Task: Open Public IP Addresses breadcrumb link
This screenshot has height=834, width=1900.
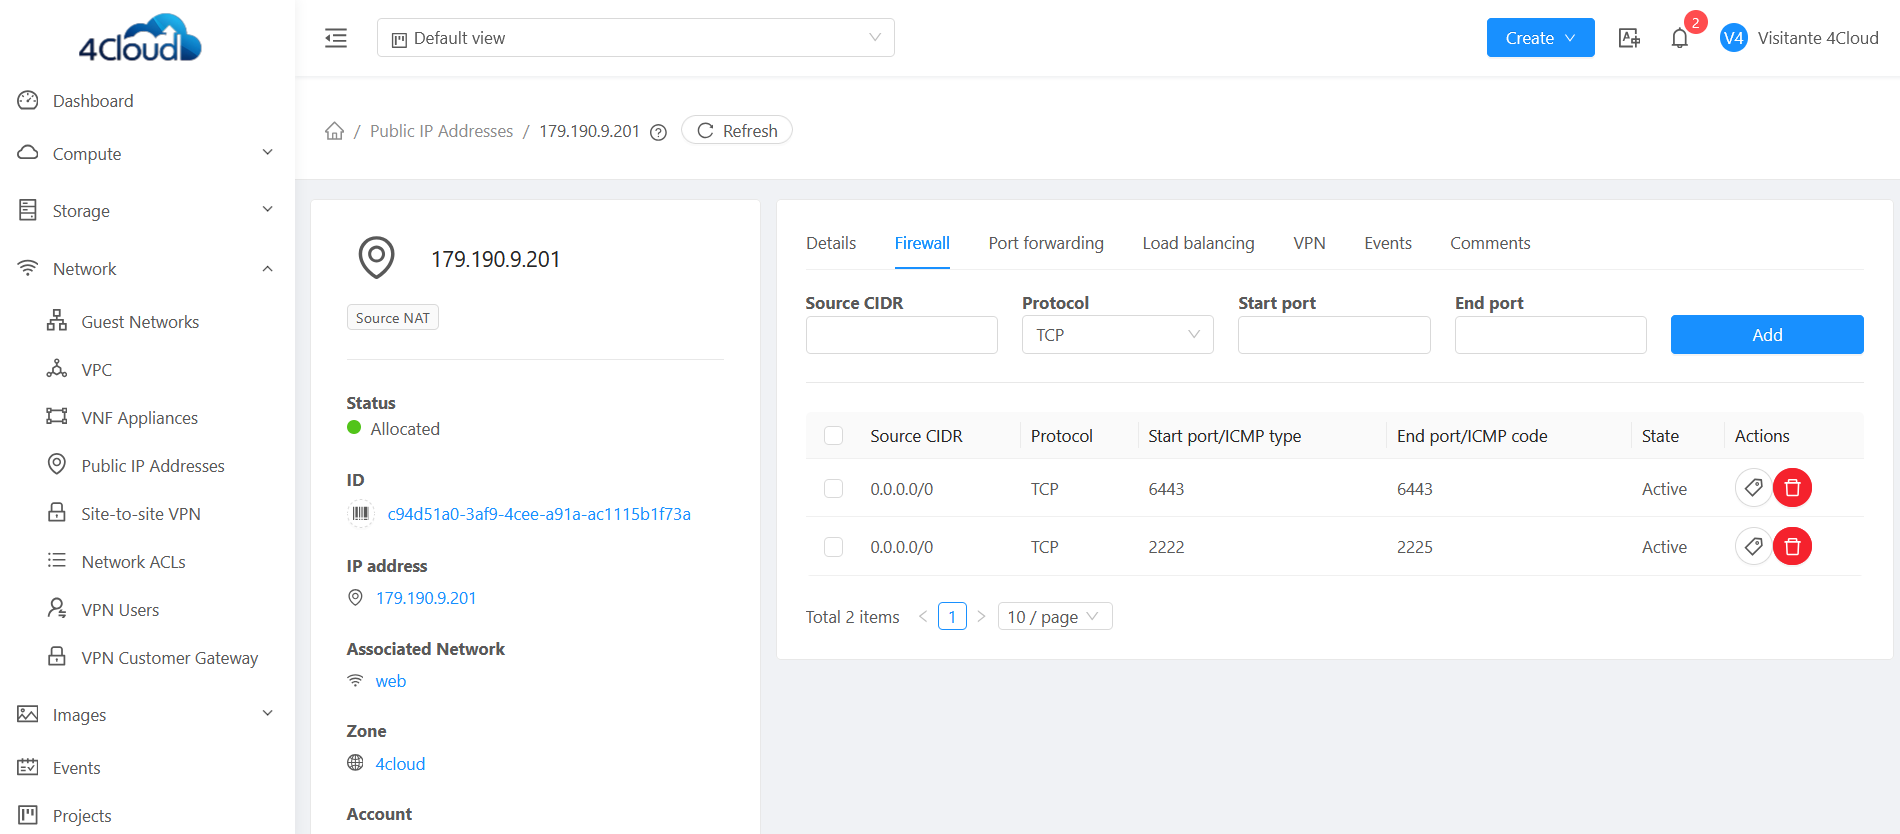Action: [441, 131]
